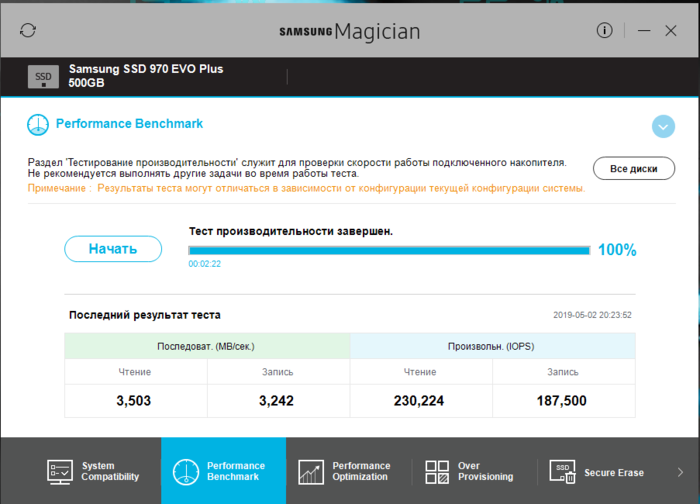Viewport: 700px width, 504px height.
Task: Open the Secure Erase tab
Action: coord(598,471)
